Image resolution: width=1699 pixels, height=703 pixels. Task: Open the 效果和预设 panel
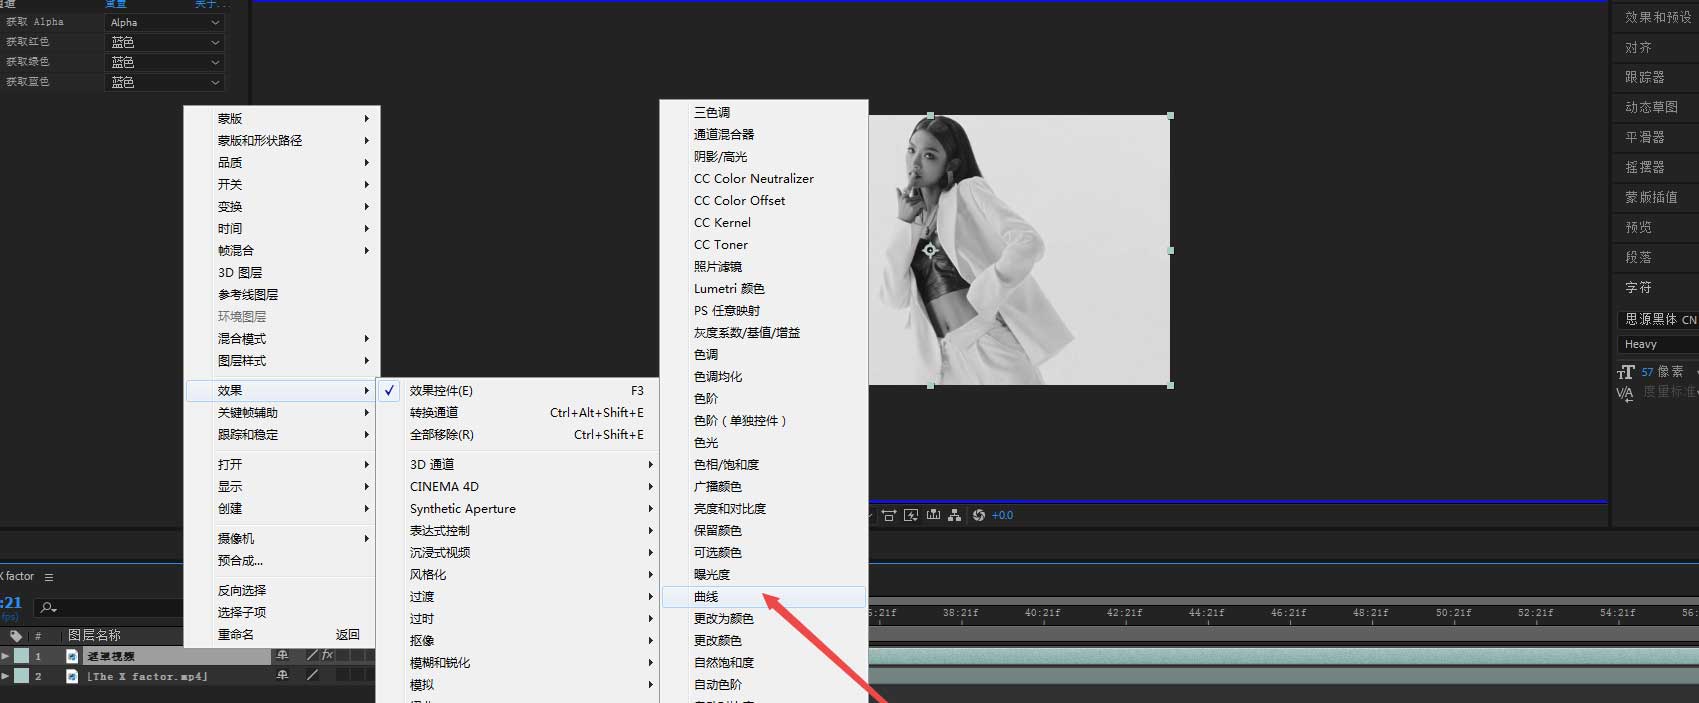tap(1656, 17)
